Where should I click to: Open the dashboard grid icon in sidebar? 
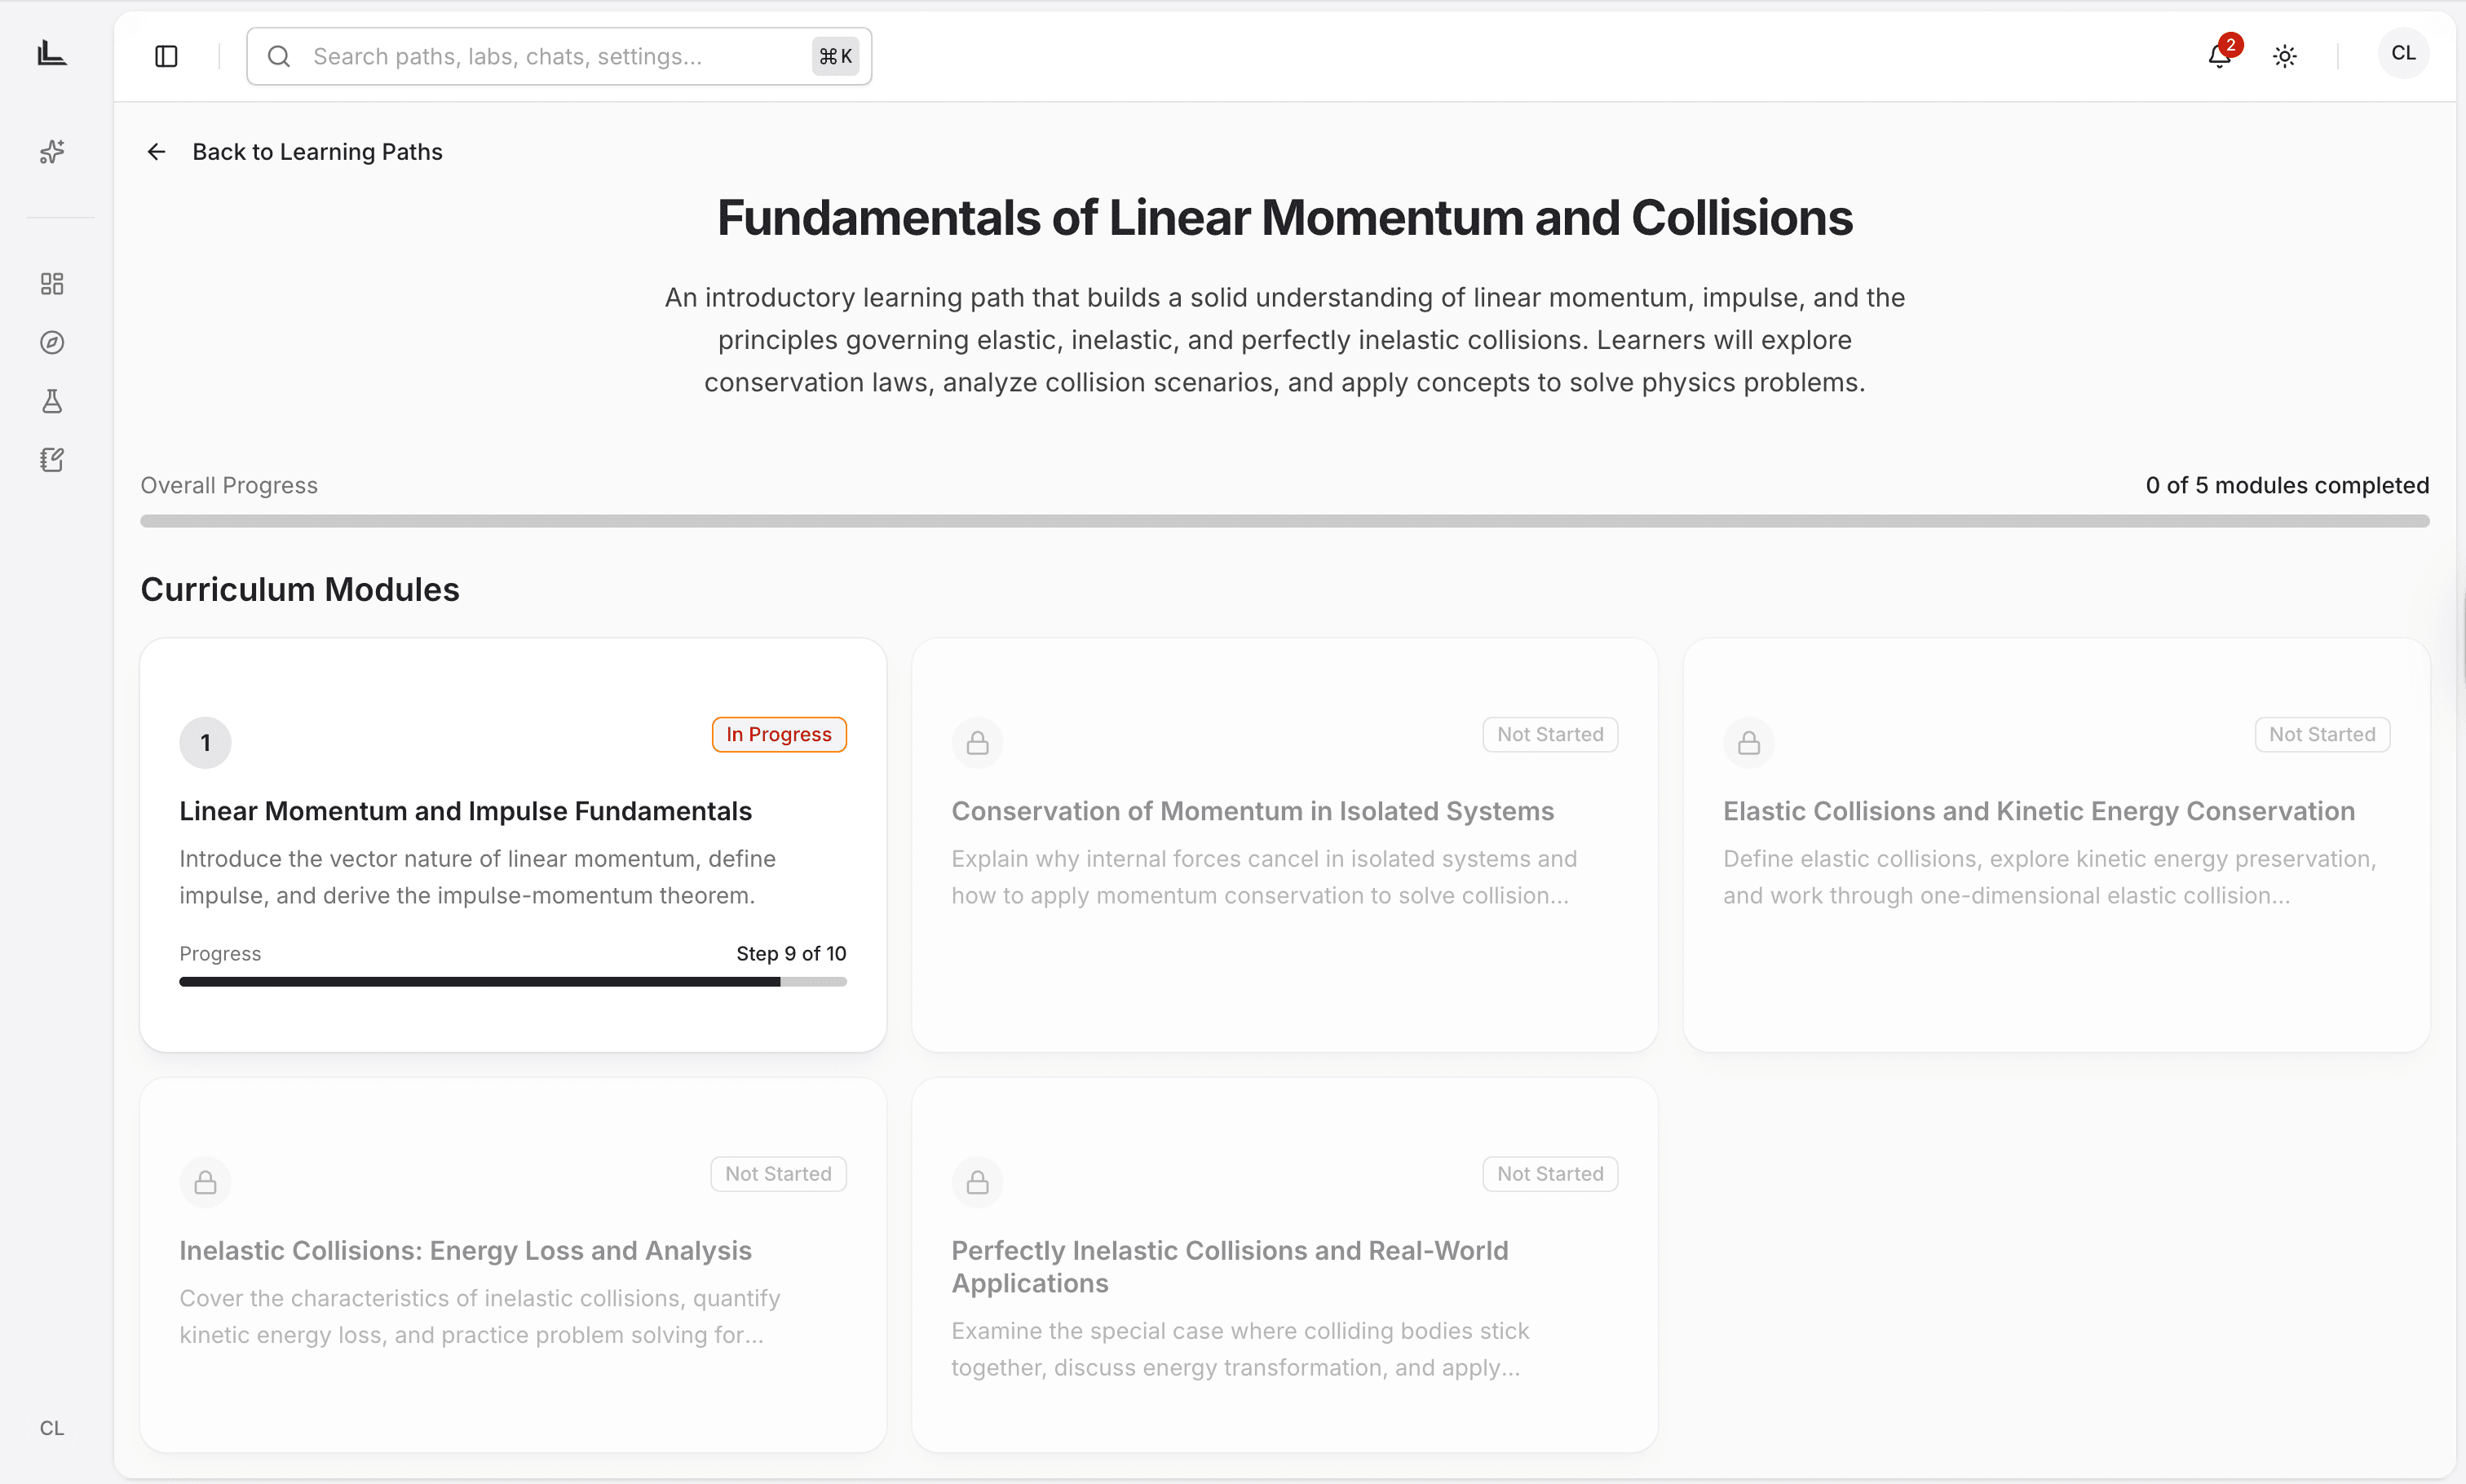pos(52,284)
